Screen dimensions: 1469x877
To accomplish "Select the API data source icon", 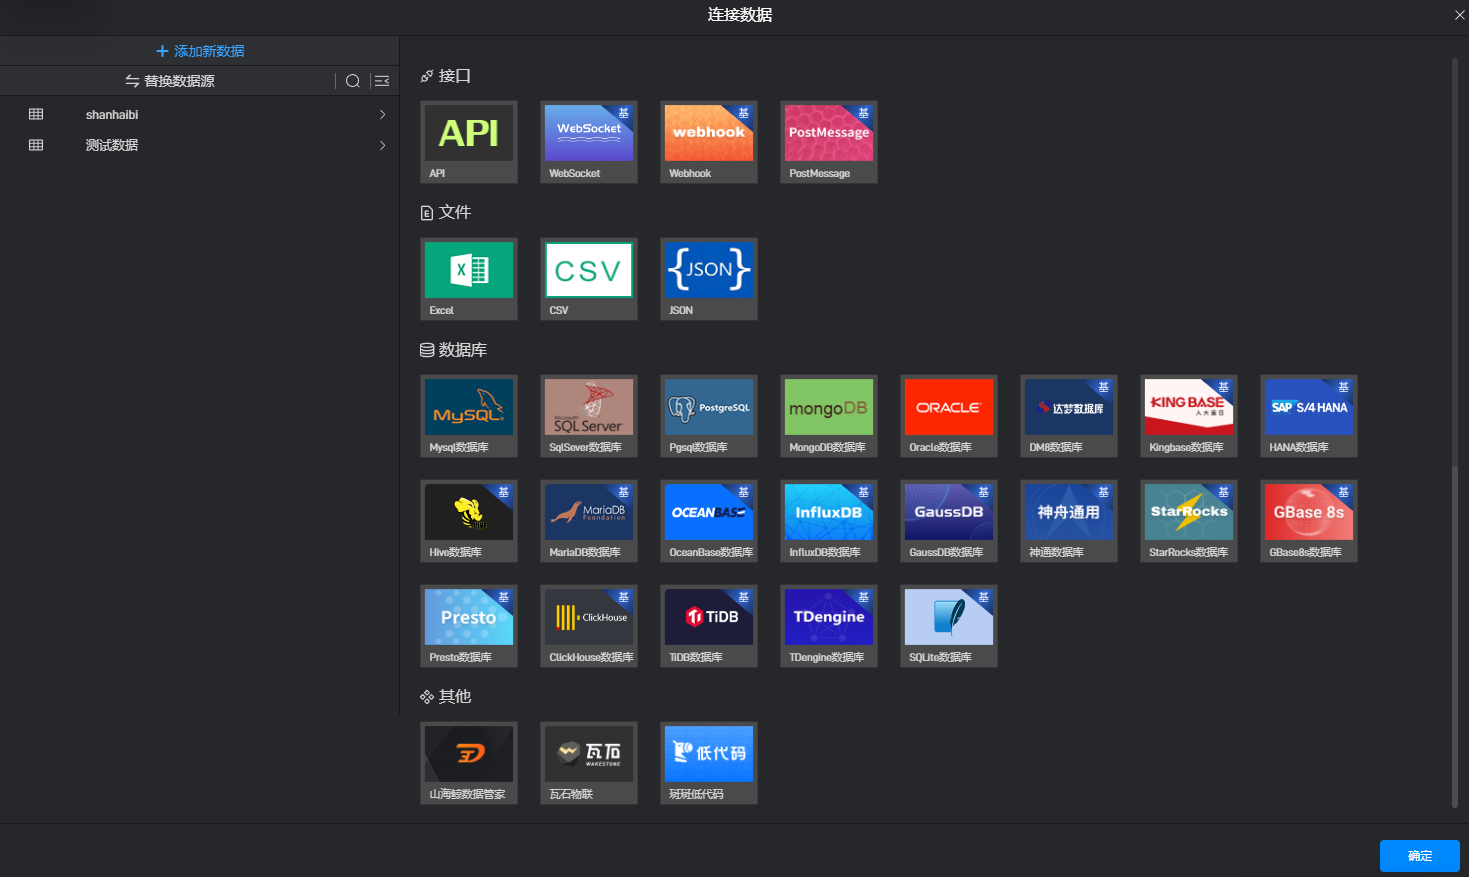I will click(468, 141).
